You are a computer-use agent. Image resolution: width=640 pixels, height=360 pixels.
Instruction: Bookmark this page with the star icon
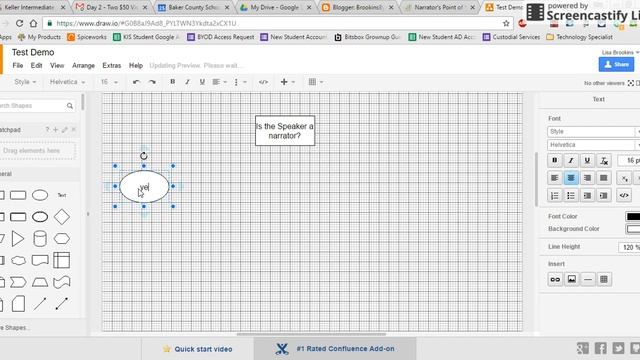506,23
